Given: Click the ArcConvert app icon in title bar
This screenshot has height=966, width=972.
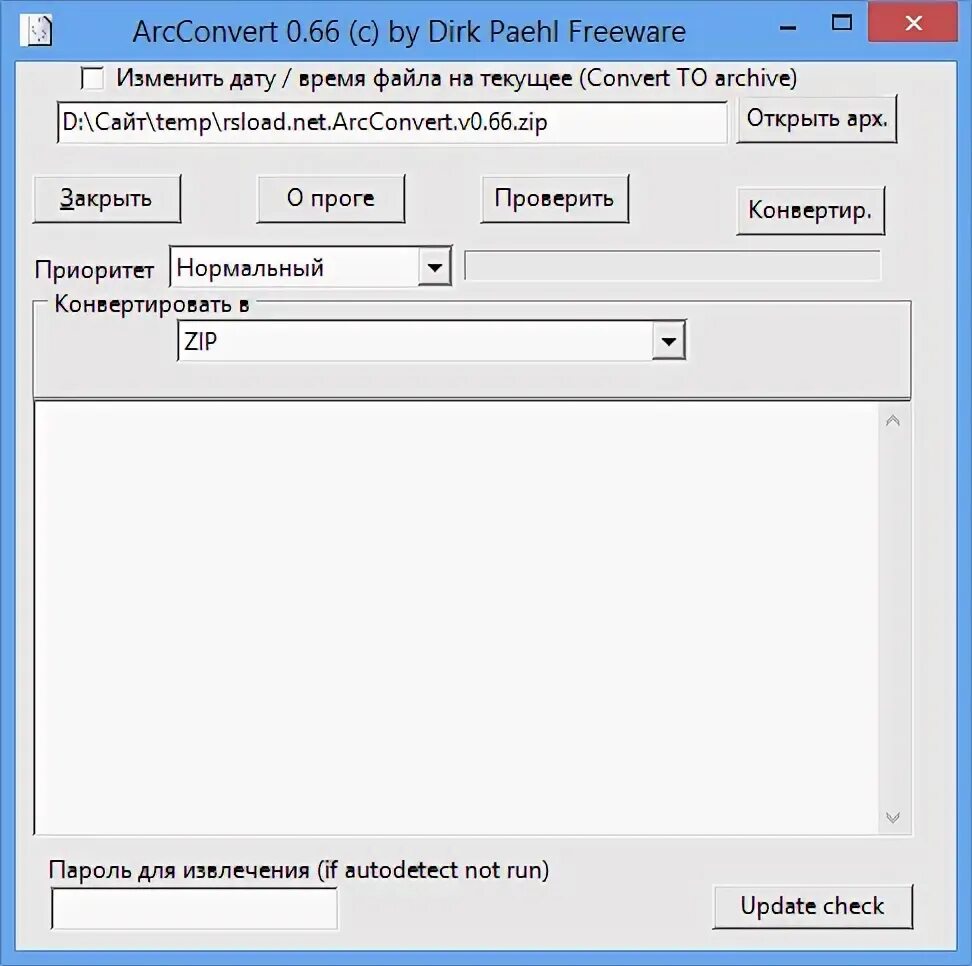Looking at the screenshot, I should click(x=36, y=31).
